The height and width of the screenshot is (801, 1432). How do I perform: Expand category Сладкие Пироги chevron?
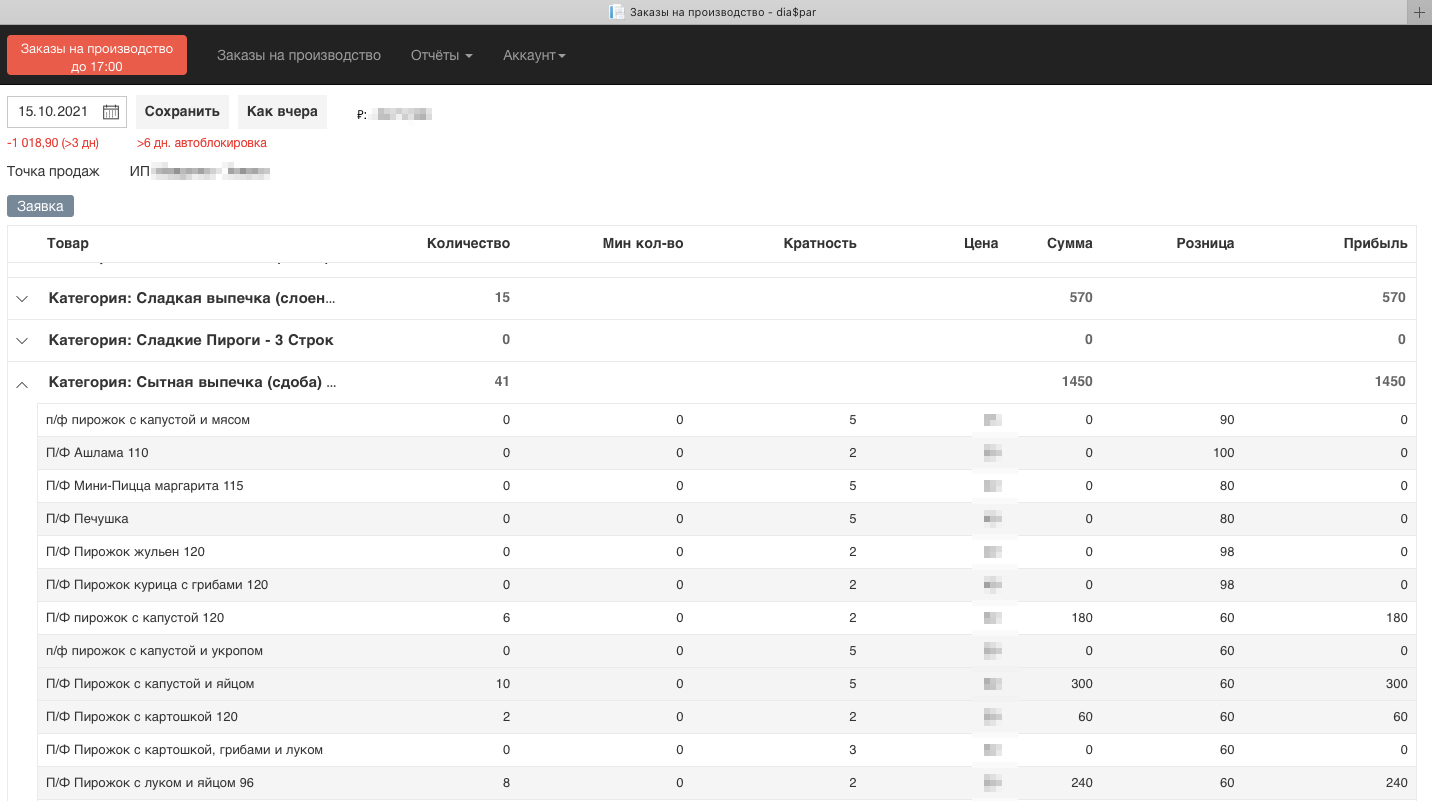pos(23,341)
